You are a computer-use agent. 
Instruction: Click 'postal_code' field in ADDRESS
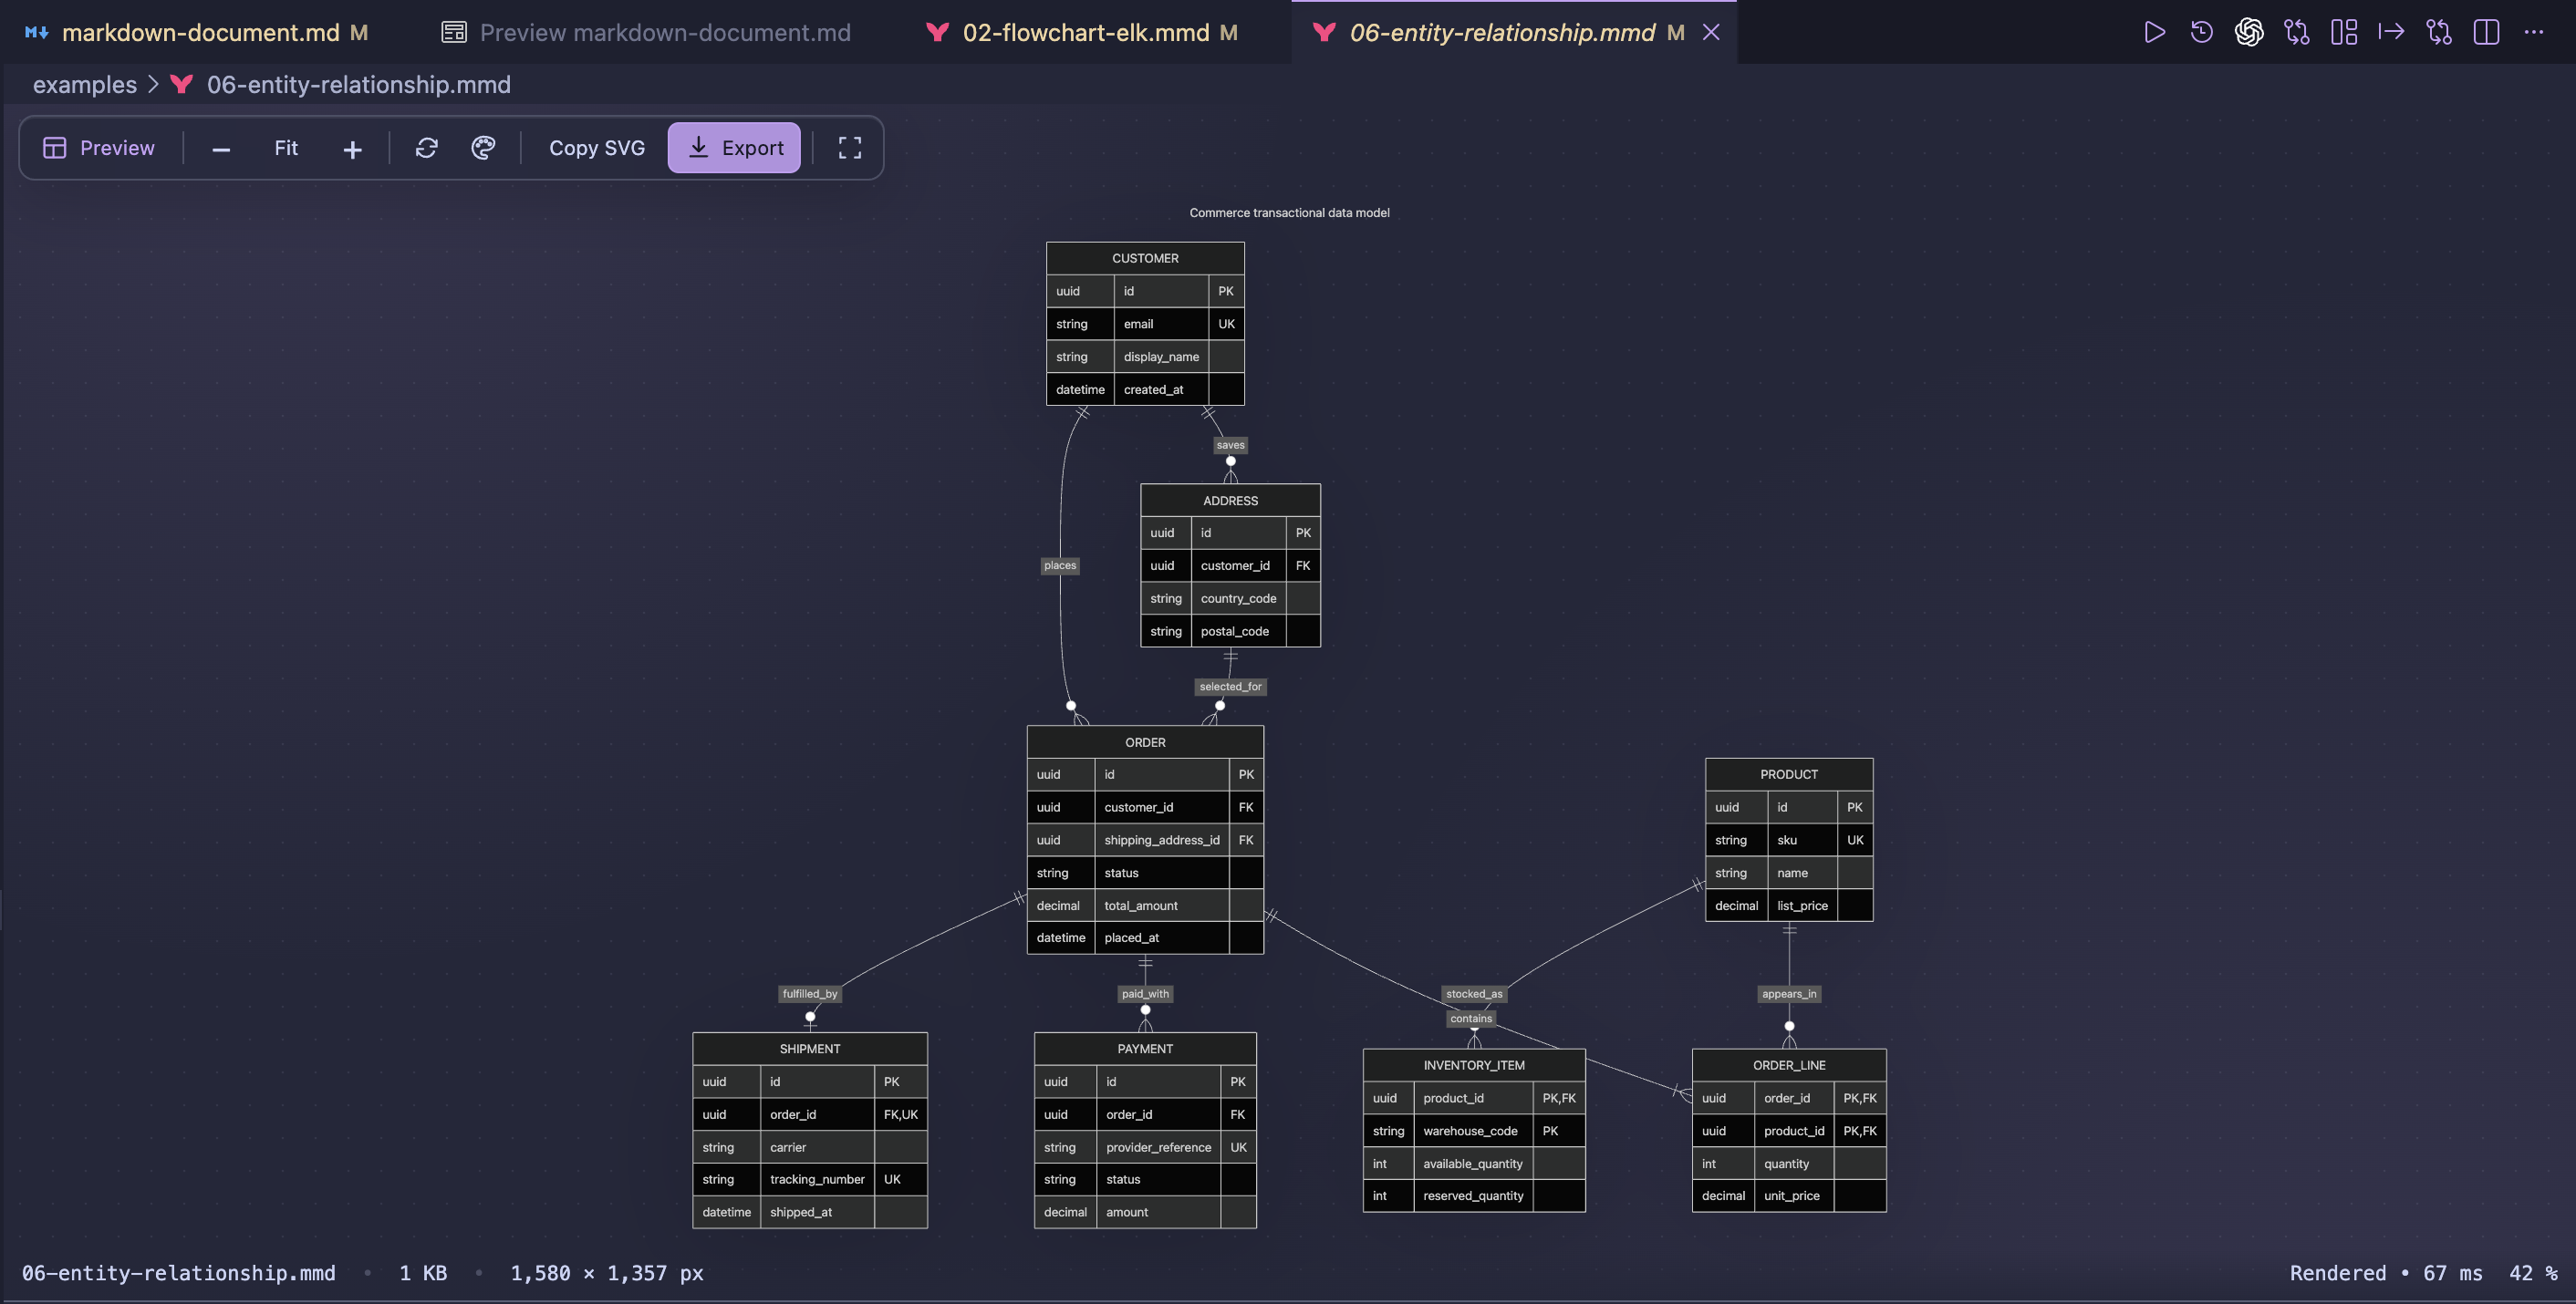click(x=1234, y=631)
